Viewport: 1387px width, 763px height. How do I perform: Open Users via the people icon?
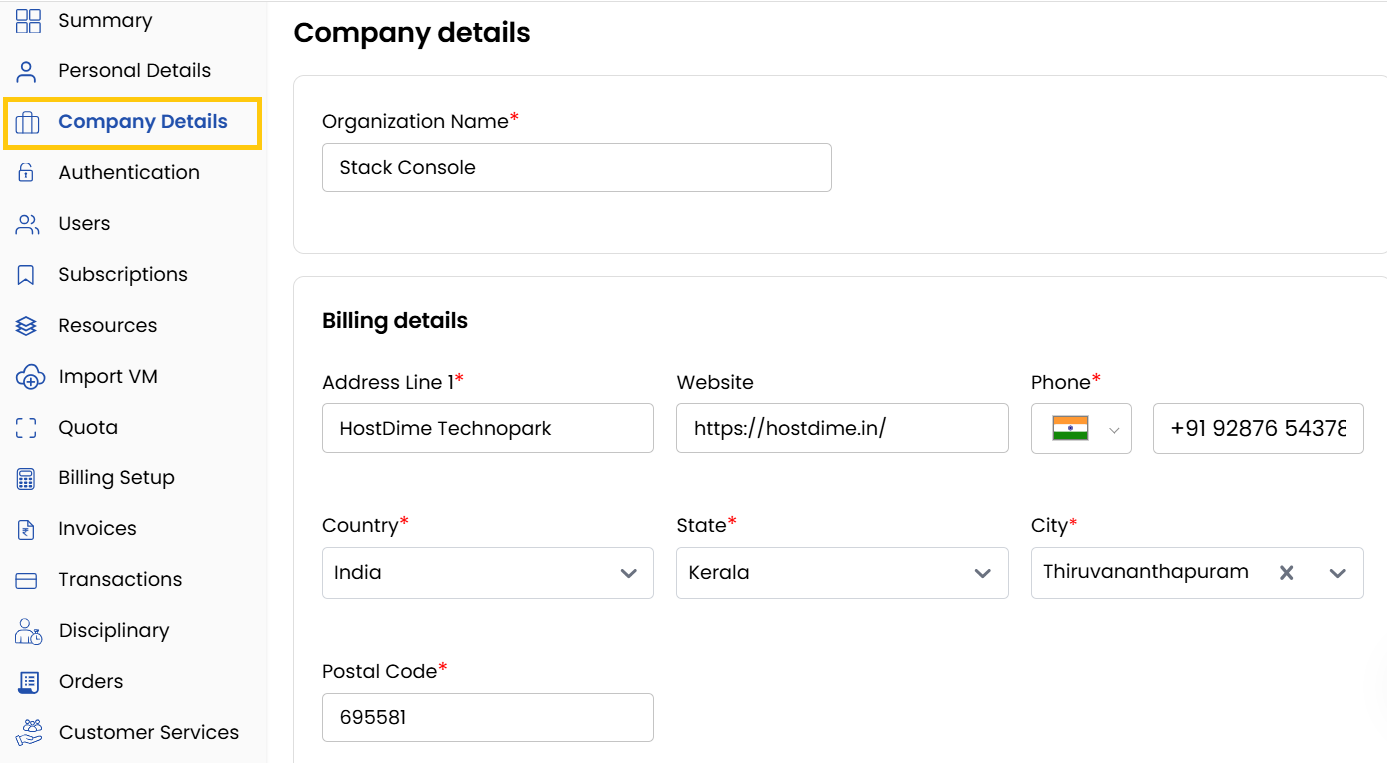(28, 222)
